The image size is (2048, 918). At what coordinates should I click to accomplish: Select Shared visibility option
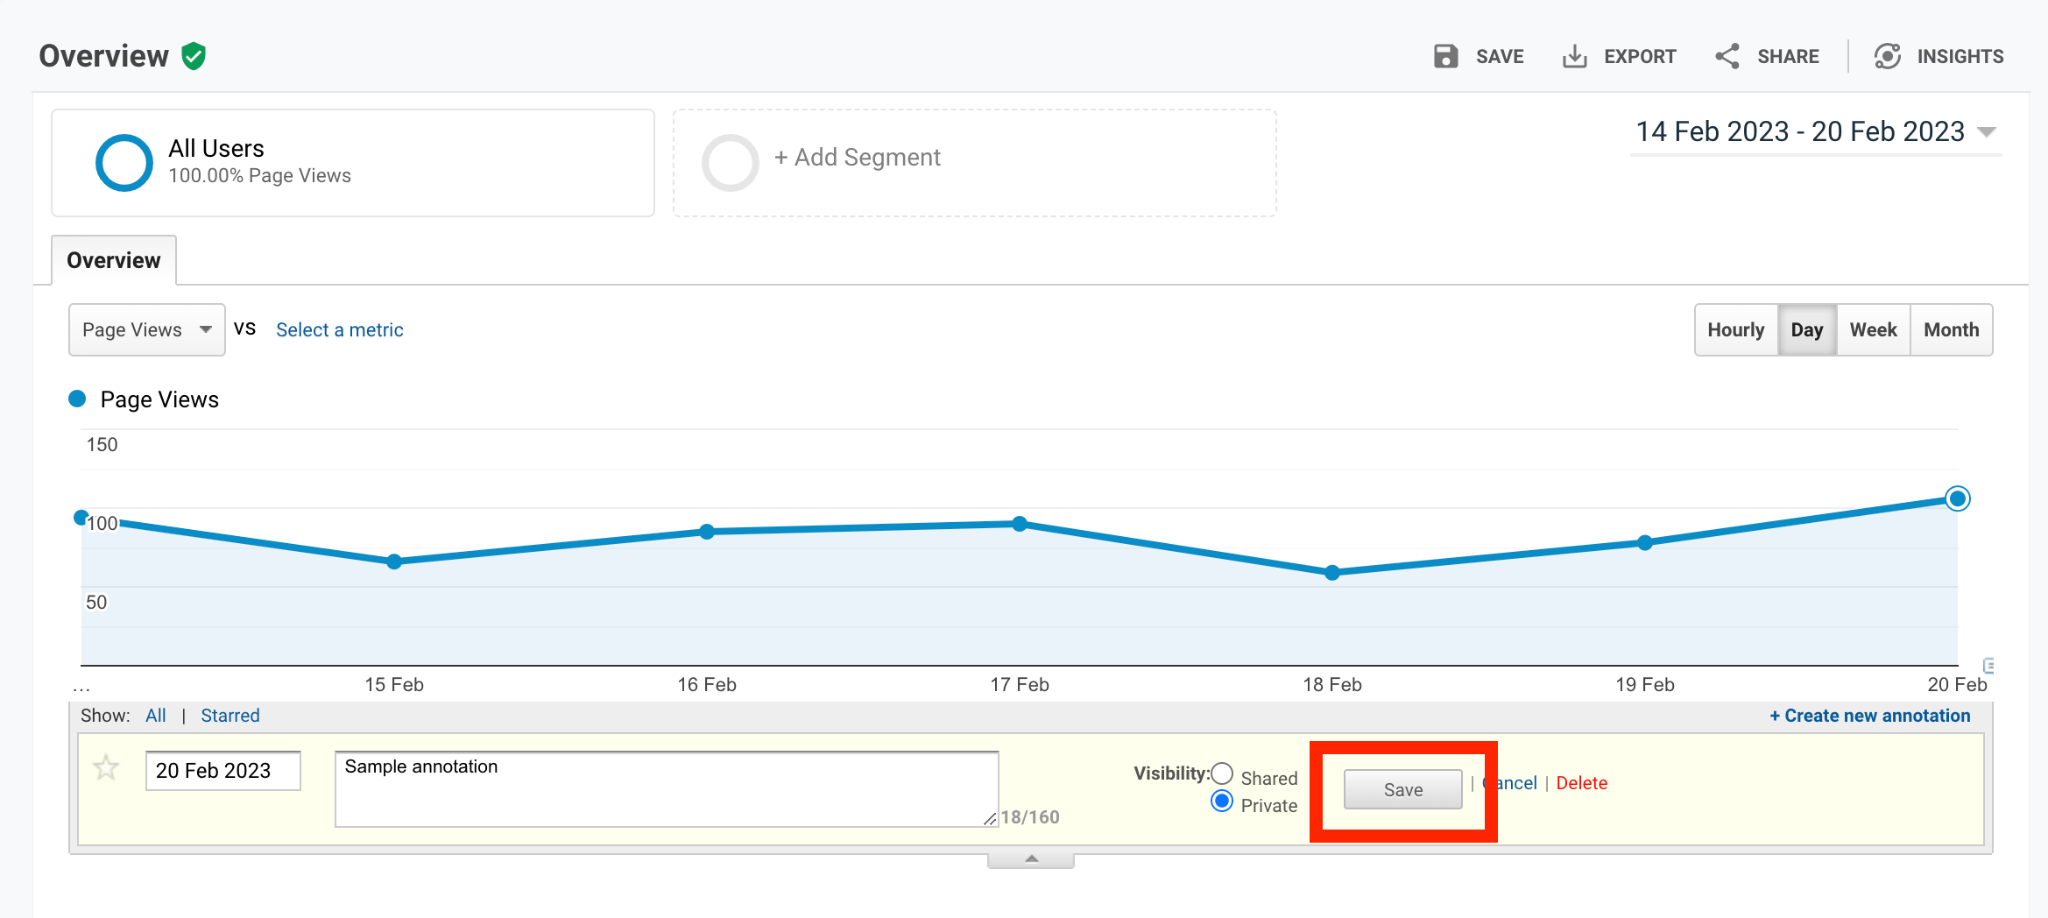click(x=1222, y=773)
